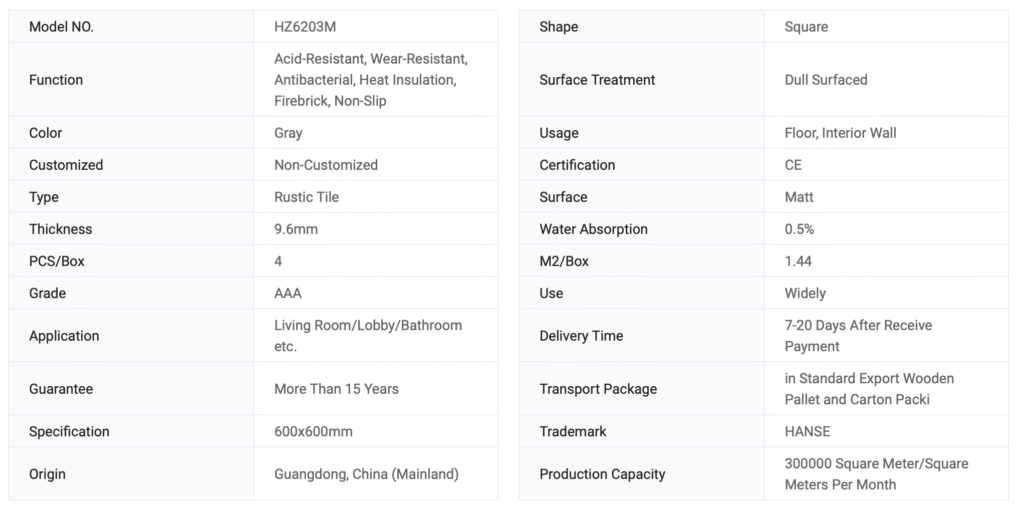This screenshot has height=512, width=1024.
Task: Click the More Than 15 Years guarantee
Action: (336, 389)
